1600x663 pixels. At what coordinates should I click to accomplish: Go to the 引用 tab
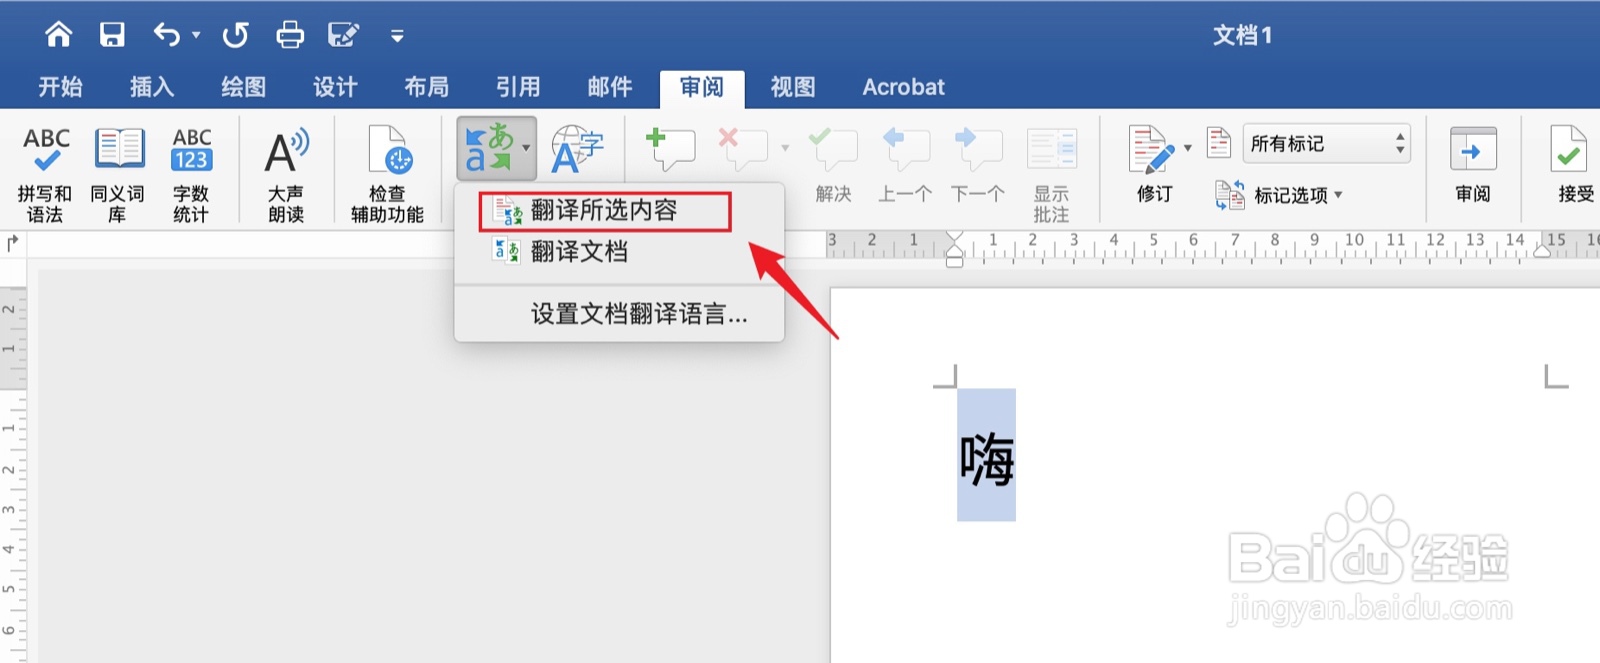click(x=518, y=87)
